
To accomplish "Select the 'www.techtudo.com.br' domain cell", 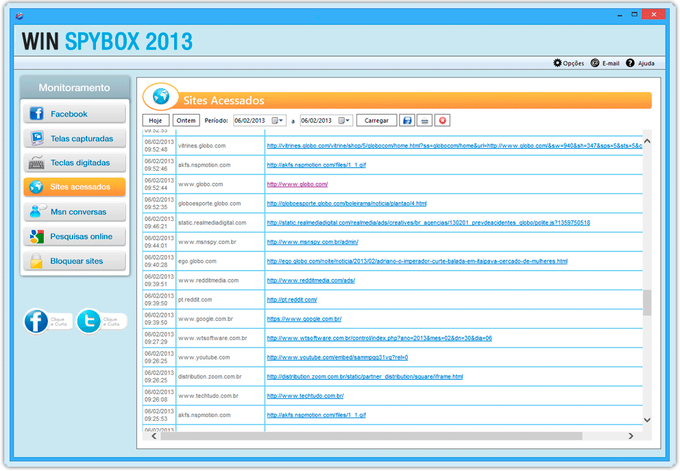I will click(220, 396).
